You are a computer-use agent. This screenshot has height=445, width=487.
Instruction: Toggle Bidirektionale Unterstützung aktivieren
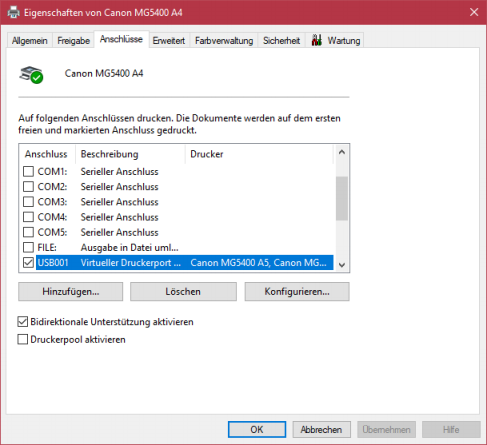[23, 322]
